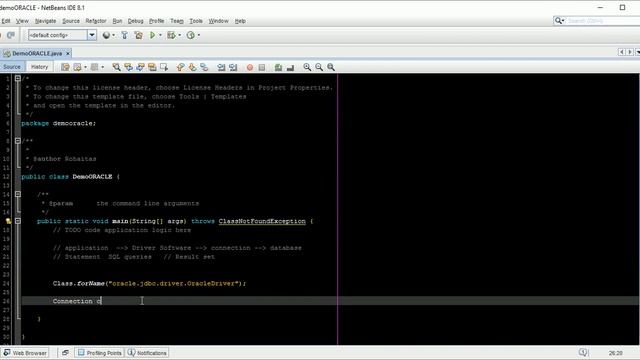Collapse the main method fold marker
This screenshot has width=640, height=360.
click(18, 221)
